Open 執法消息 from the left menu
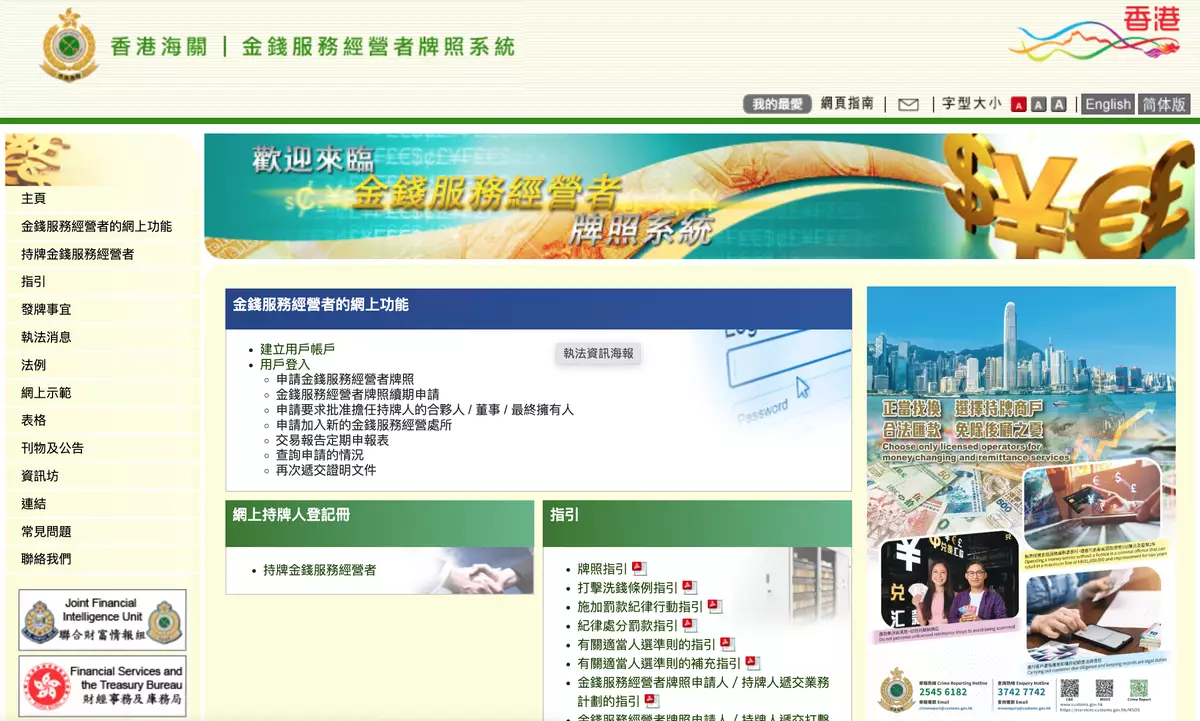The height and width of the screenshot is (721, 1200). point(46,338)
